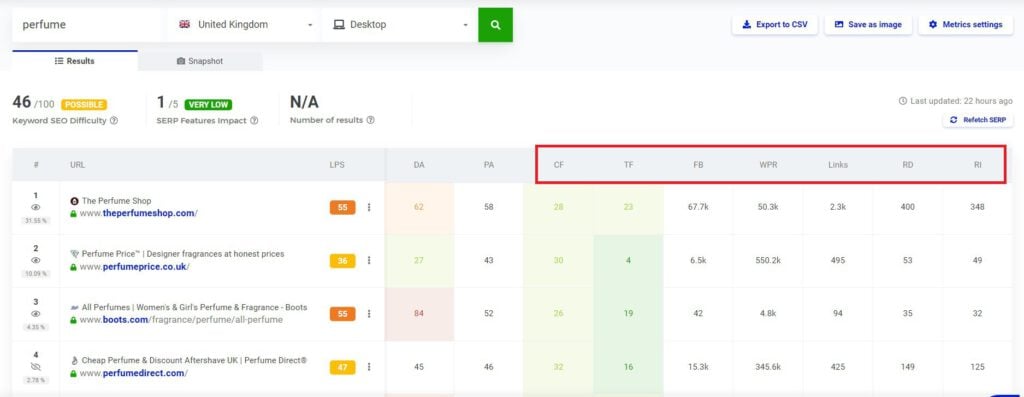Image resolution: width=1024 pixels, height=397 pixels.
Task: Toggle eye icon for result row 2
Action: click(36, 260)
